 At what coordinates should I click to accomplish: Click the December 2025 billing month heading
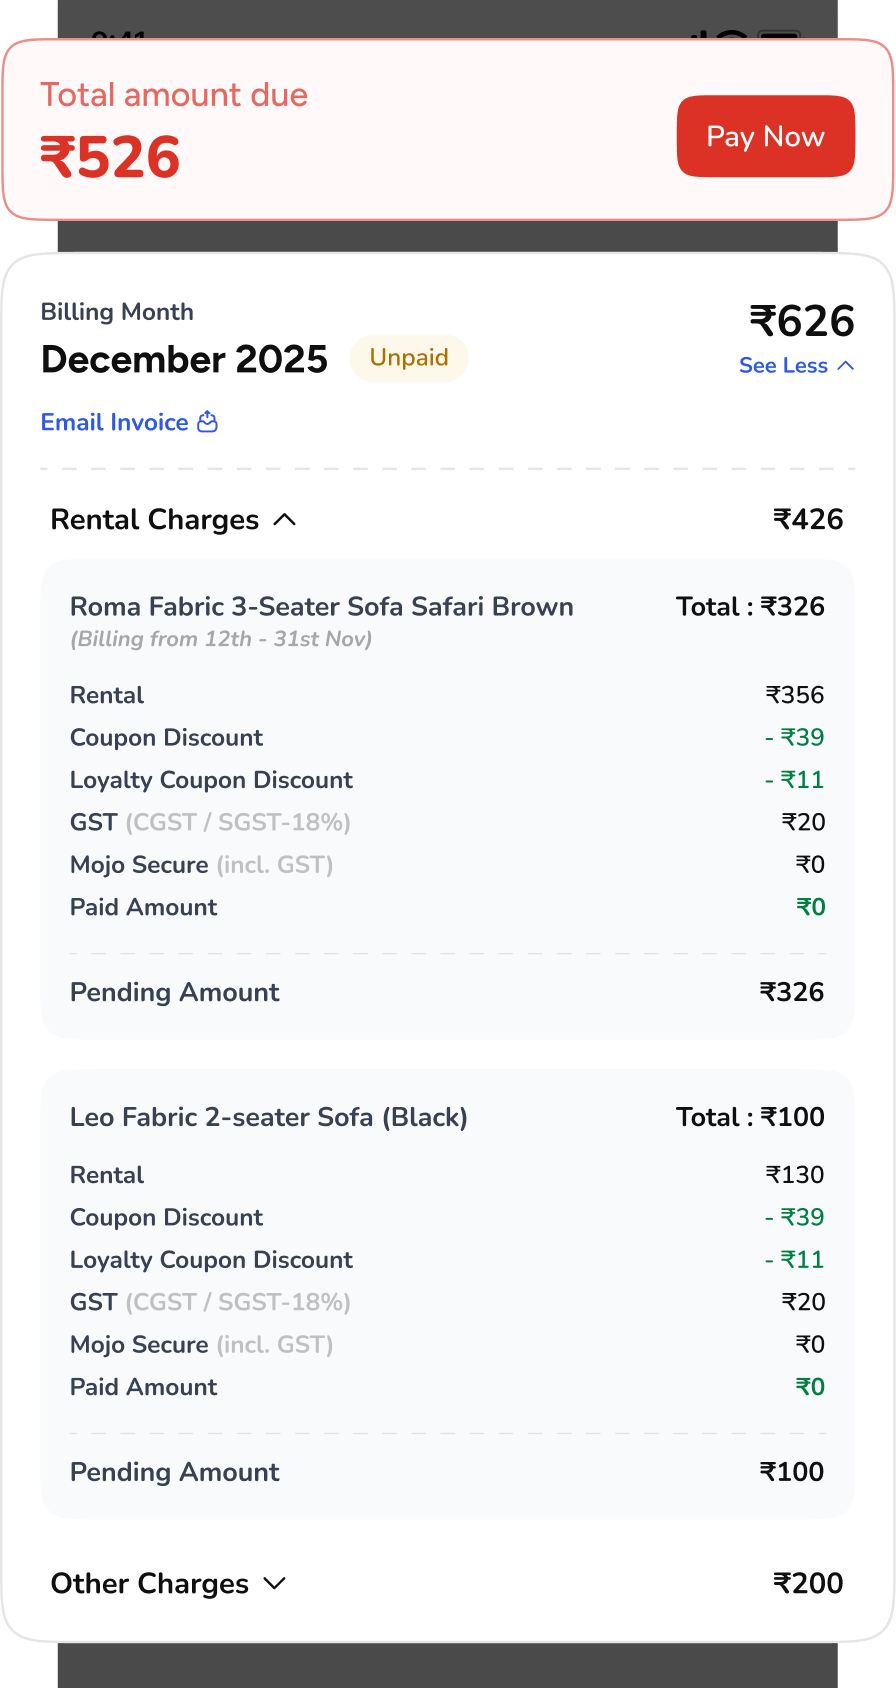184,360
